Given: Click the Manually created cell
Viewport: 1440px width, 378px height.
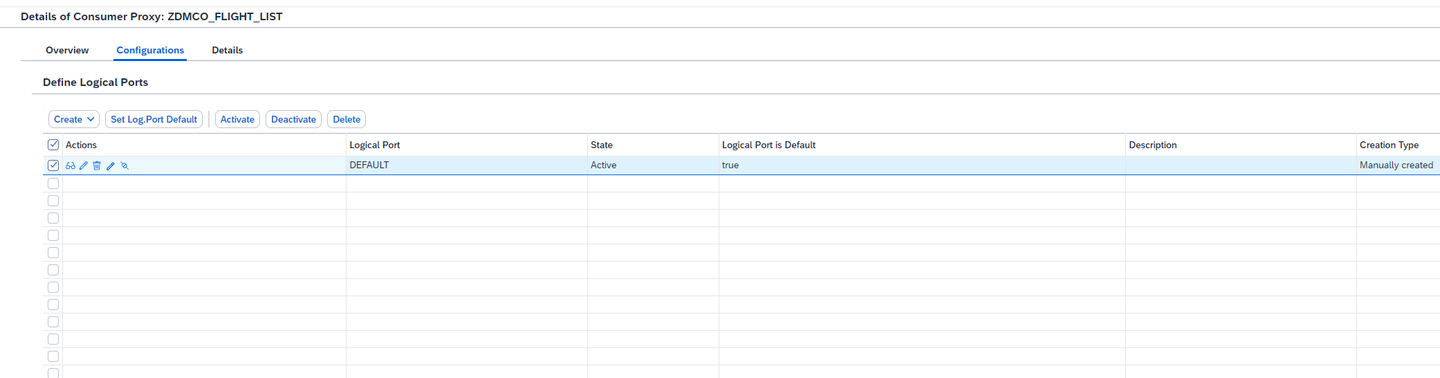Looking at the screenshot, I should coord(1398,165).
